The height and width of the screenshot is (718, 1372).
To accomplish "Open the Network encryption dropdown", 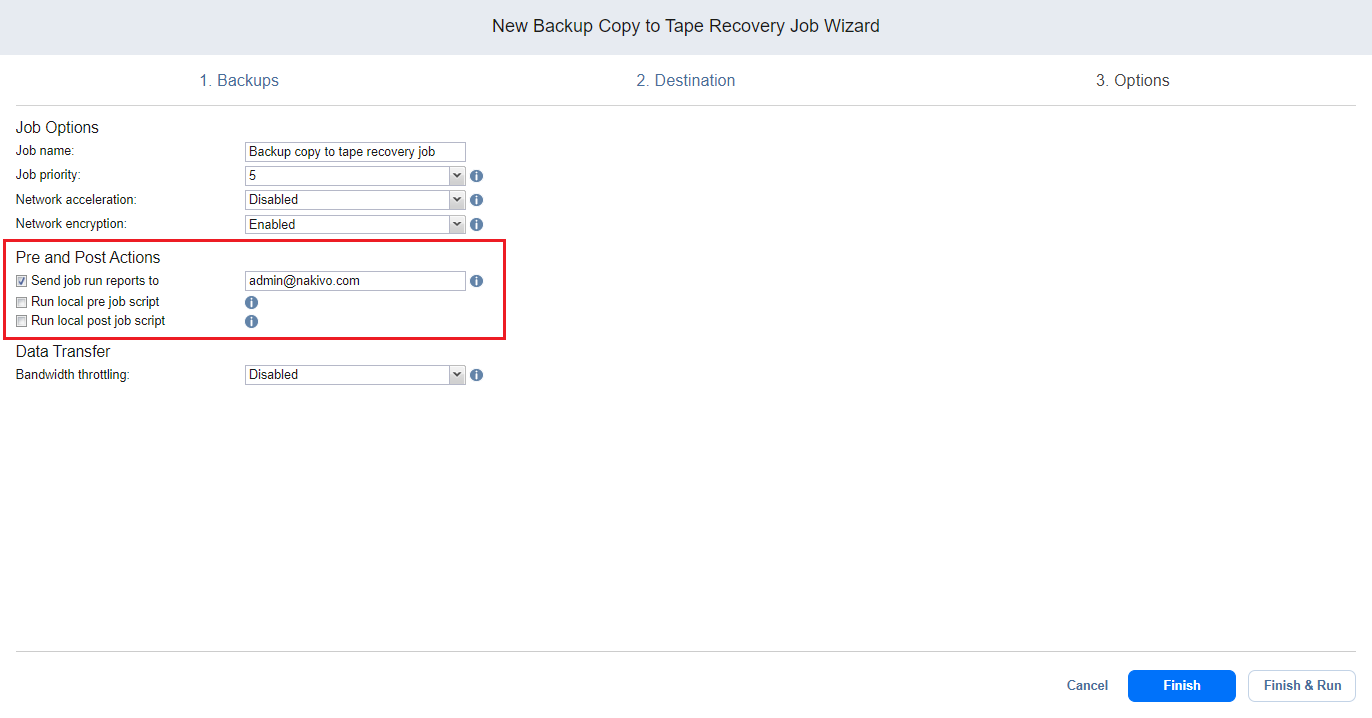I will point(355,225).
